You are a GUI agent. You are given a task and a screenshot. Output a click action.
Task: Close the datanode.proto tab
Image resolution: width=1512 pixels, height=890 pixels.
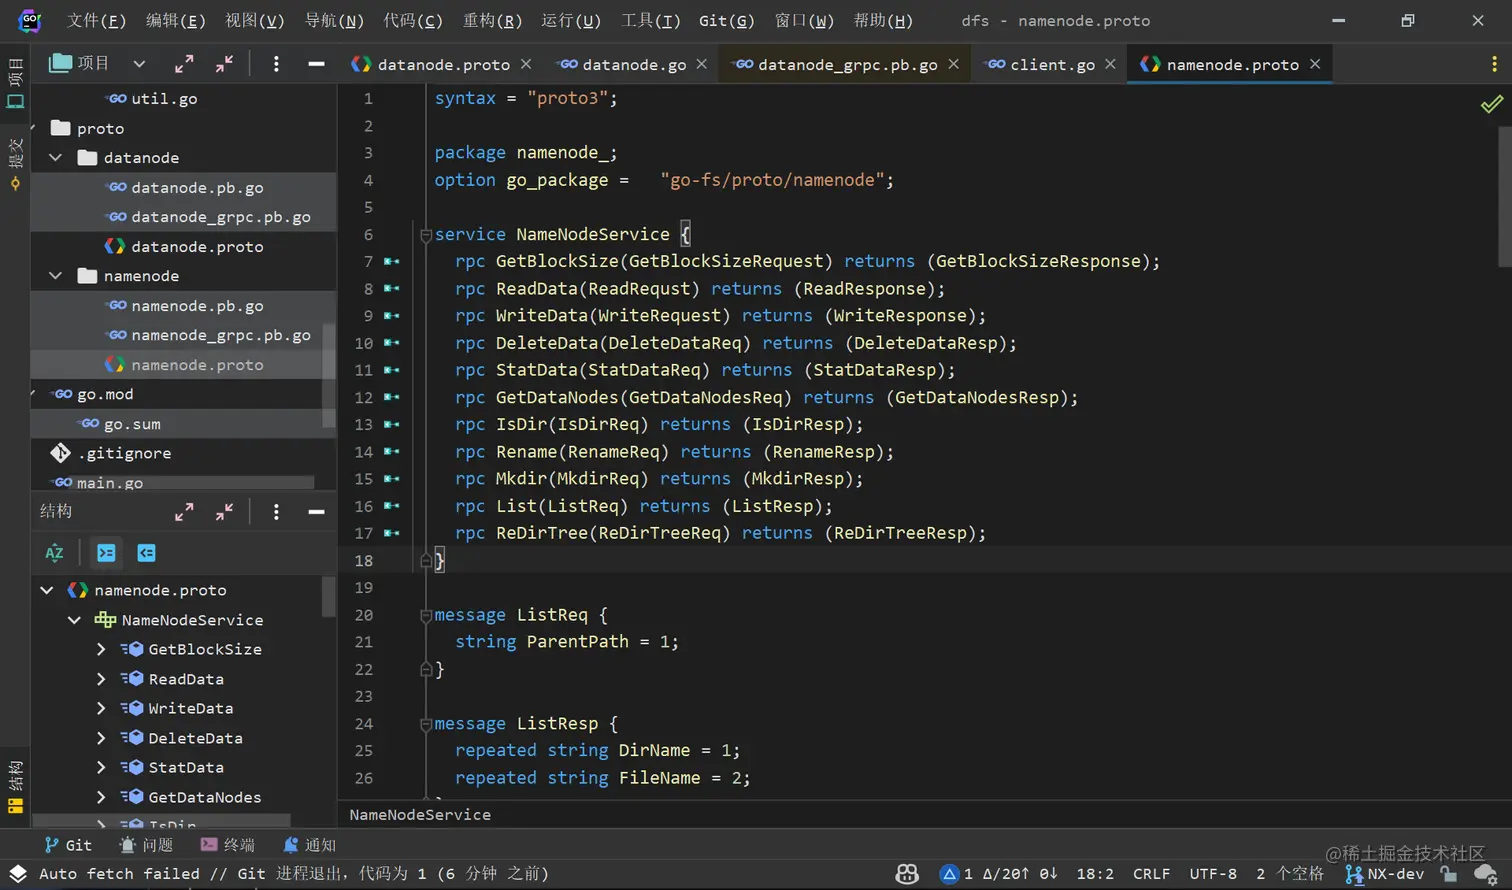[526, 64]
